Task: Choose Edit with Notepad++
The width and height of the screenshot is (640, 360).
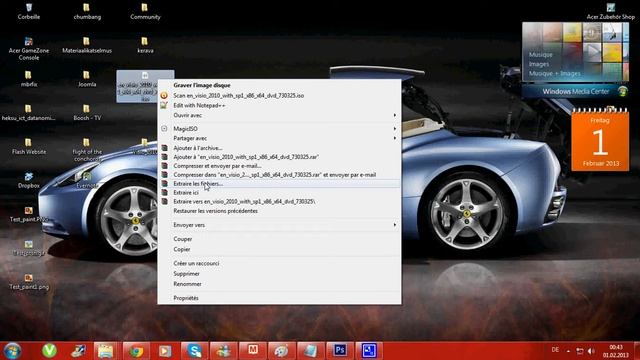Action: tap(279, 105)
